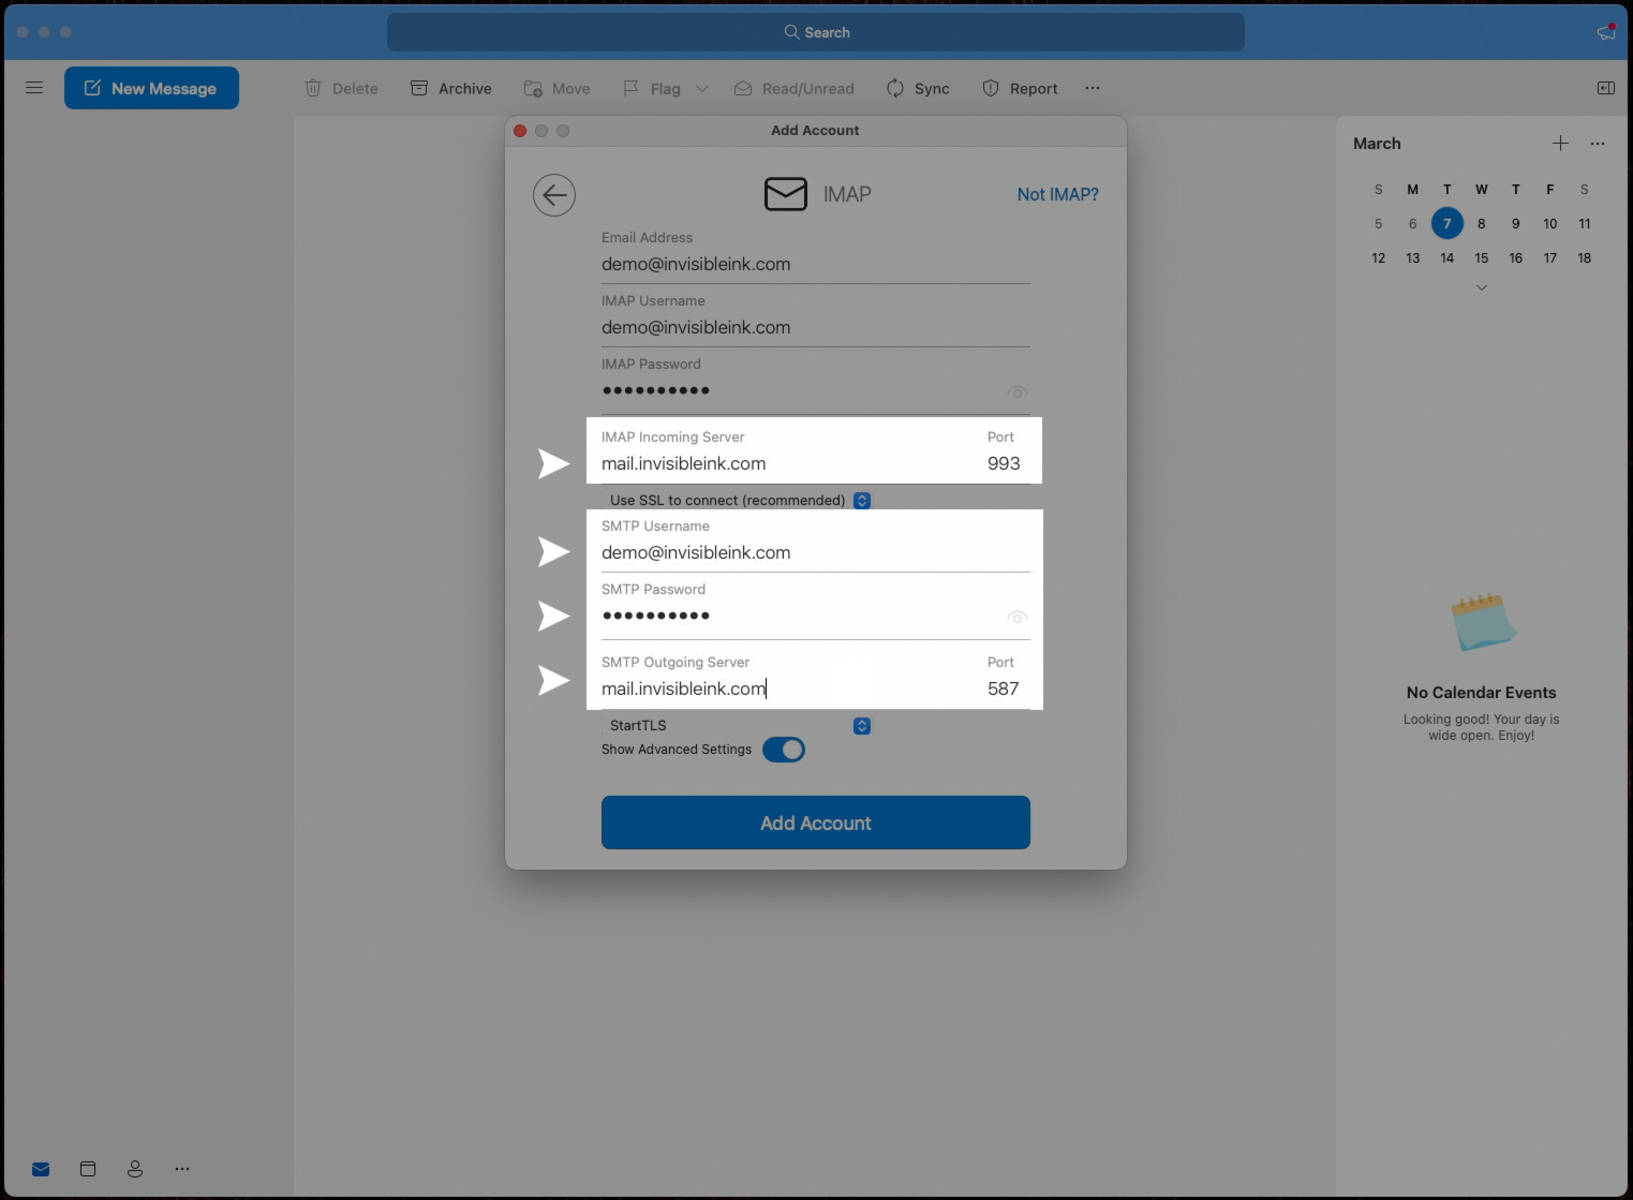The height and width of the screenshot is (1200, 1633).
Task: Toggle Show Advanced Settings switch
Action: pos(783,749)
